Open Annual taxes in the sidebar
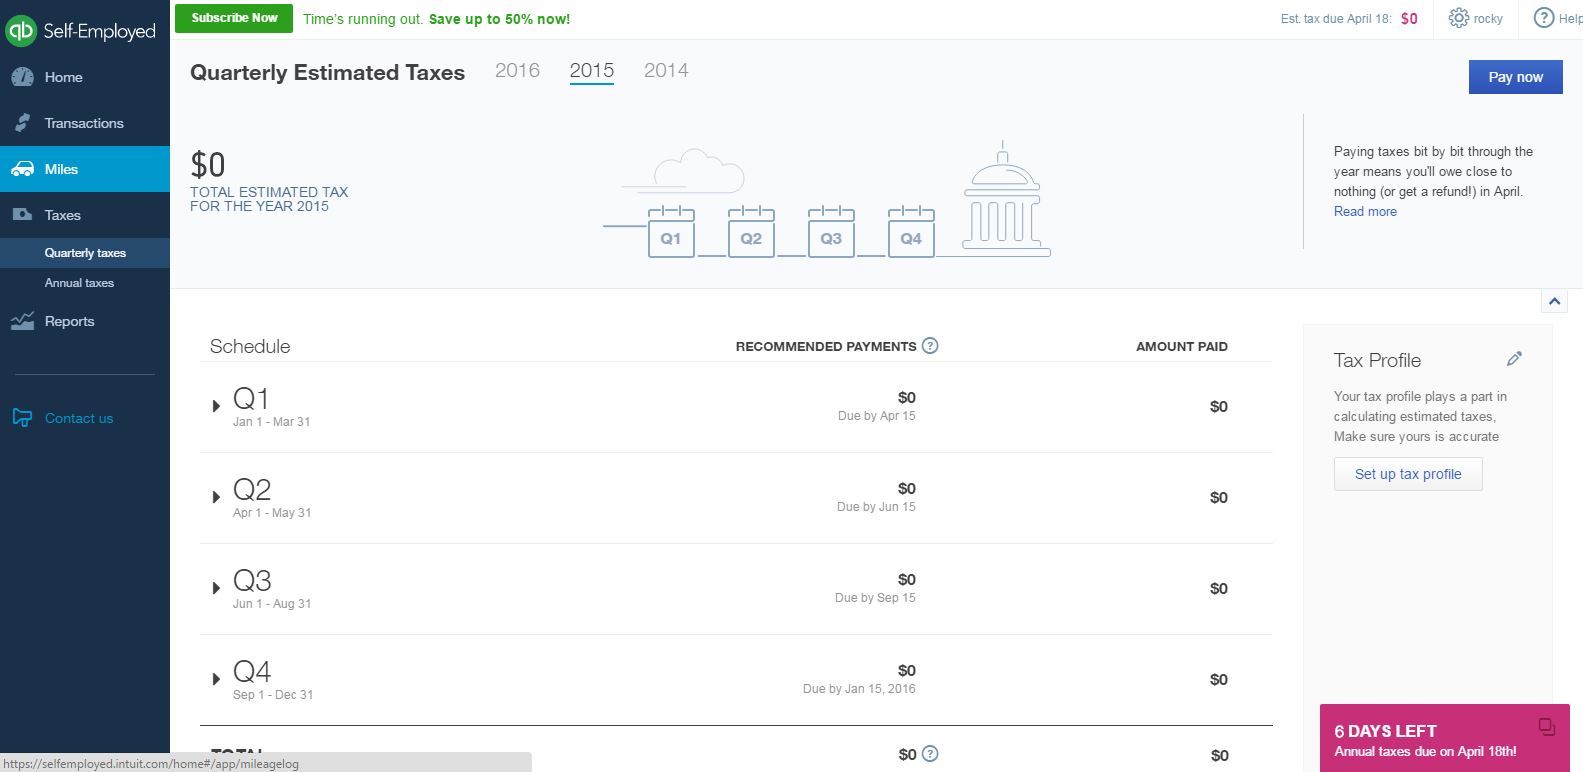 point(79,283)
